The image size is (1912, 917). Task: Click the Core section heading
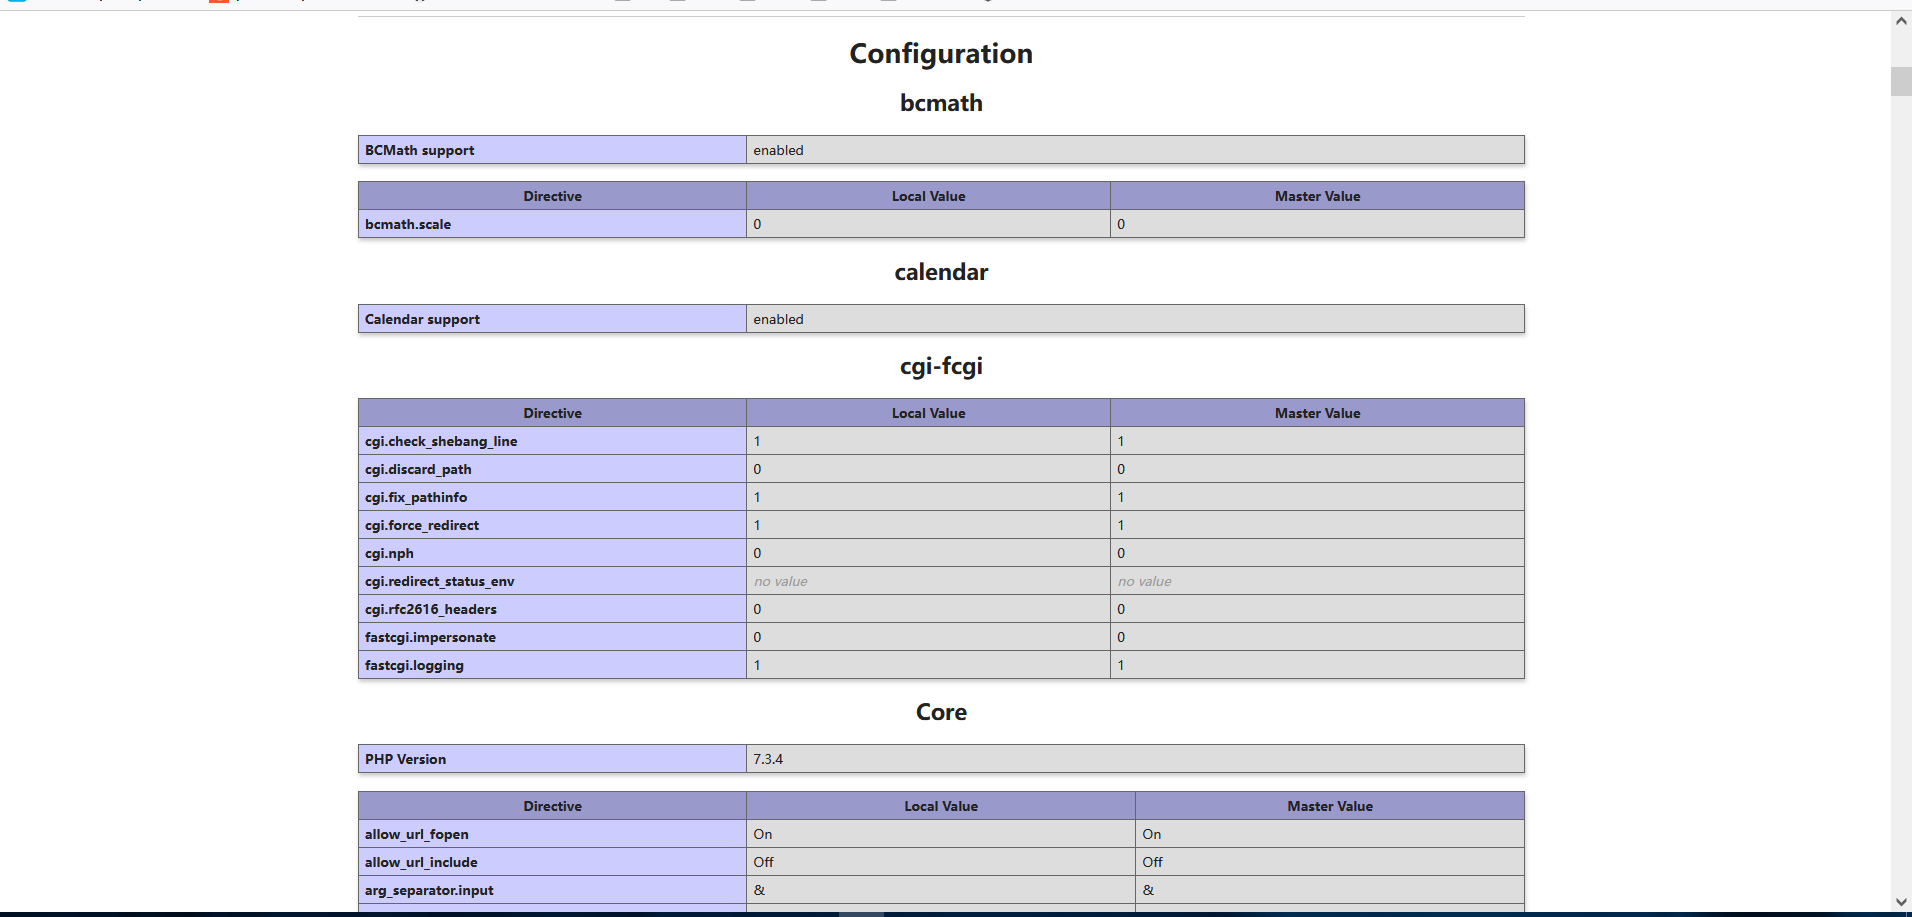(x=939, y=712)
